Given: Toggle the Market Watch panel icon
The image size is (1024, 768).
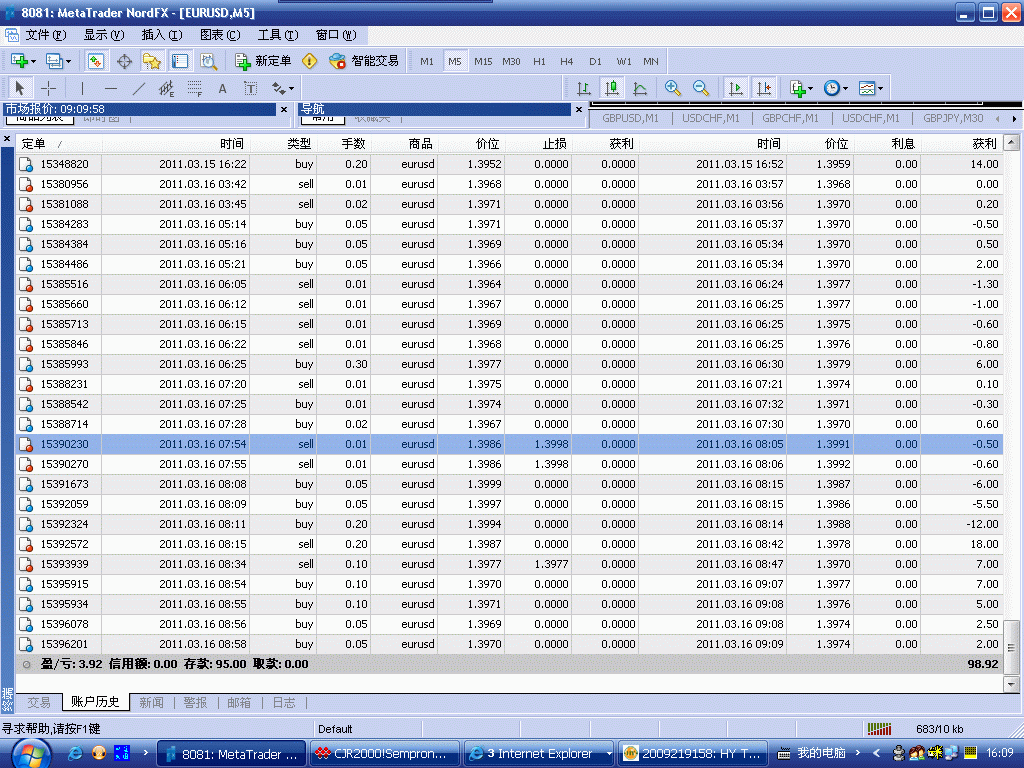Looking at the screenshot, I should point(96,61).
